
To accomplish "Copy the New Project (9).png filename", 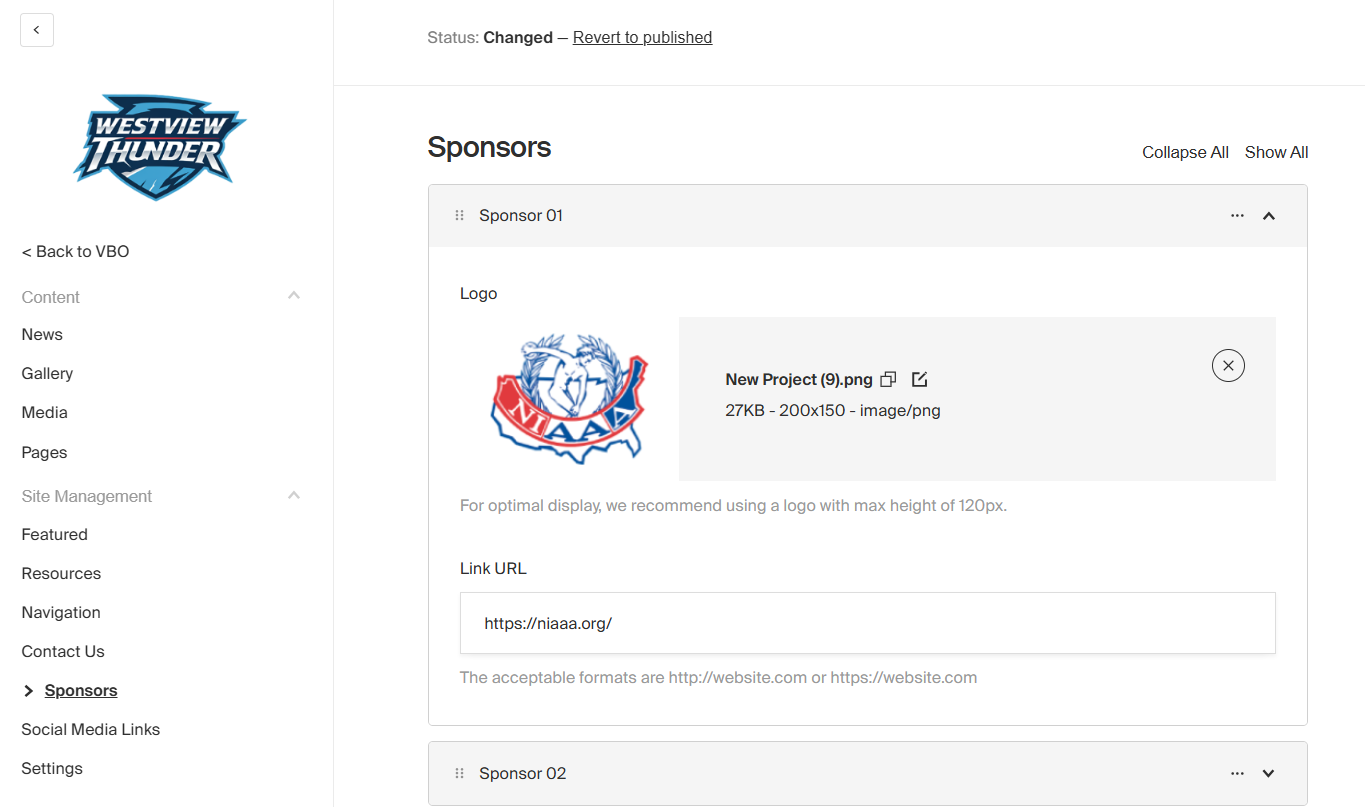I will (888, 380).
